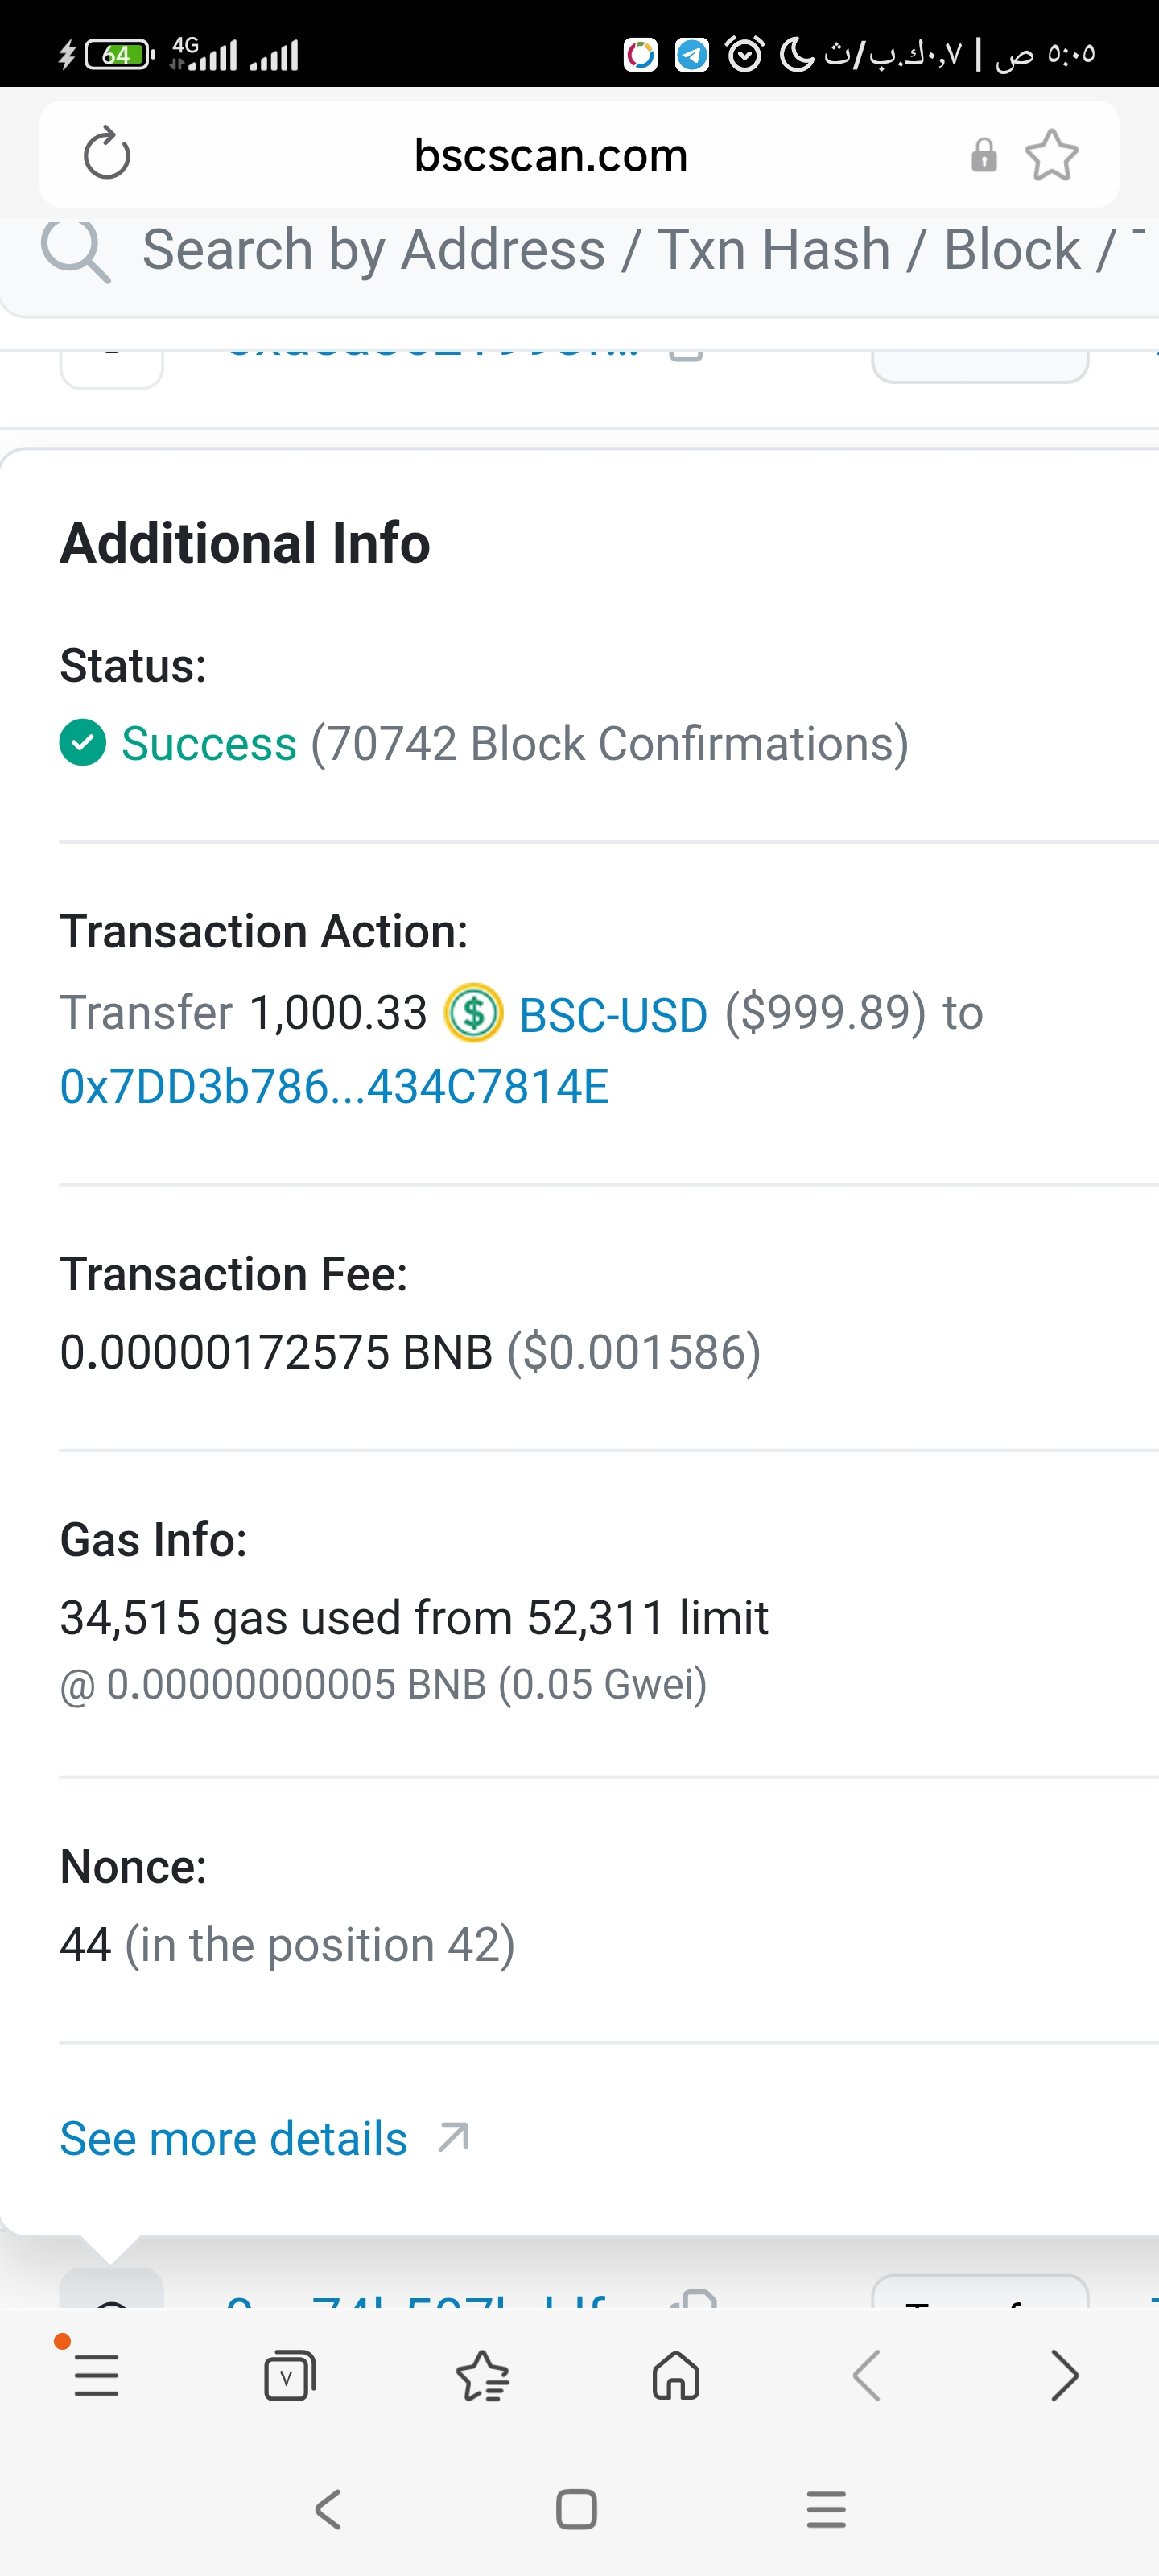This screenshot has height=2576, width=1159.
Task: Click the BSC-USD token icon
Action: (473, 1013)
